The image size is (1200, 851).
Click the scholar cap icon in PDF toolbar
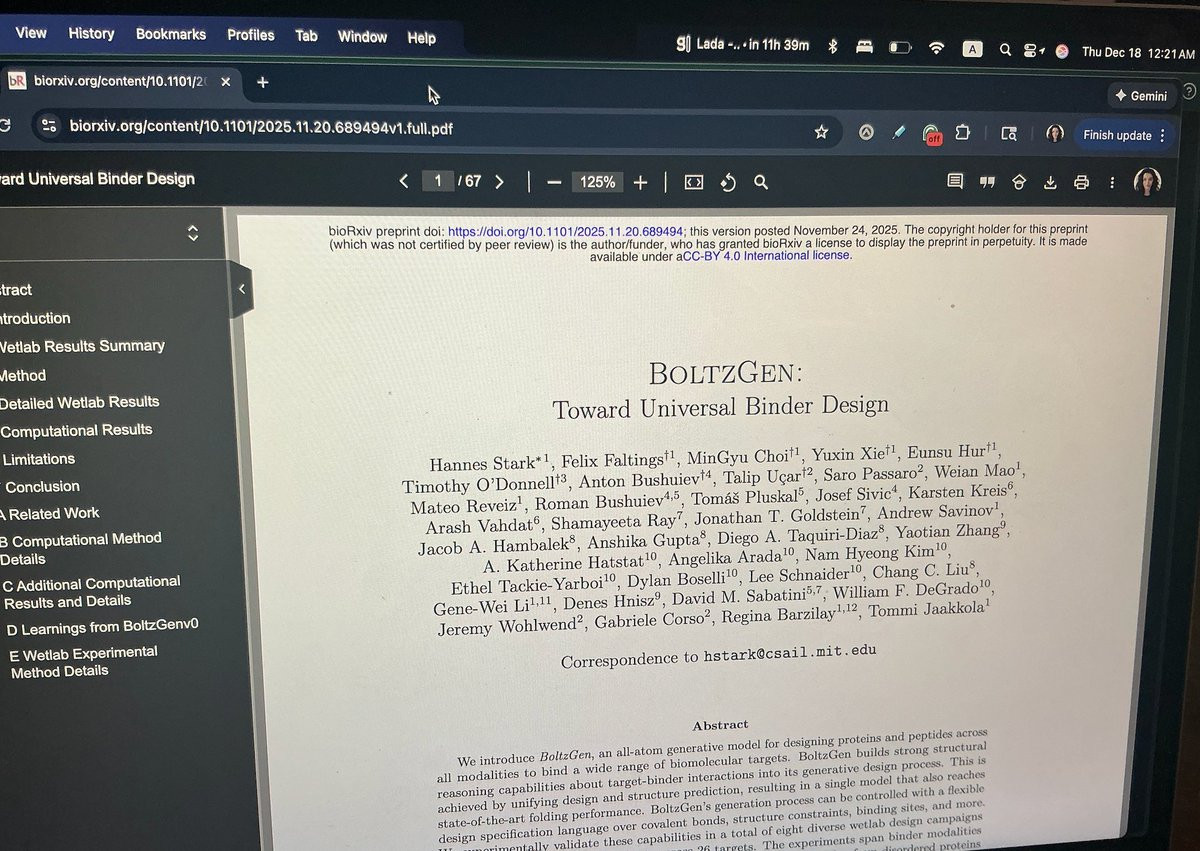click(x=1019, y=182)
